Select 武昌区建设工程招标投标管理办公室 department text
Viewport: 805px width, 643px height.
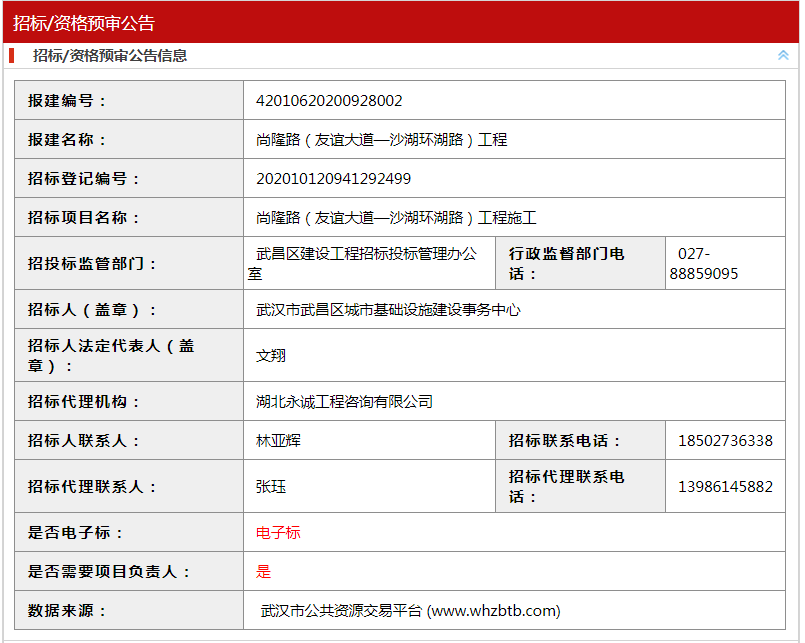[x=362, y=263]
